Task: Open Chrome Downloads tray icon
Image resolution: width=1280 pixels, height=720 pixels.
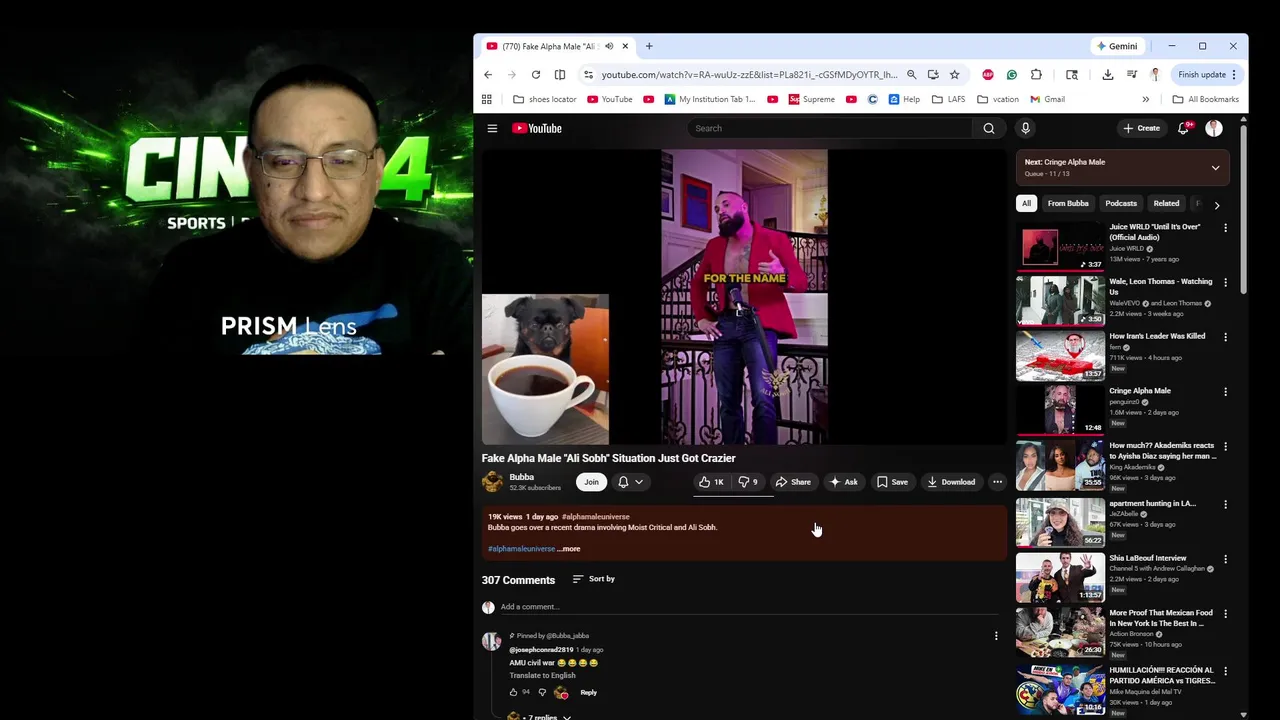Action: (x=1108, y=75)
